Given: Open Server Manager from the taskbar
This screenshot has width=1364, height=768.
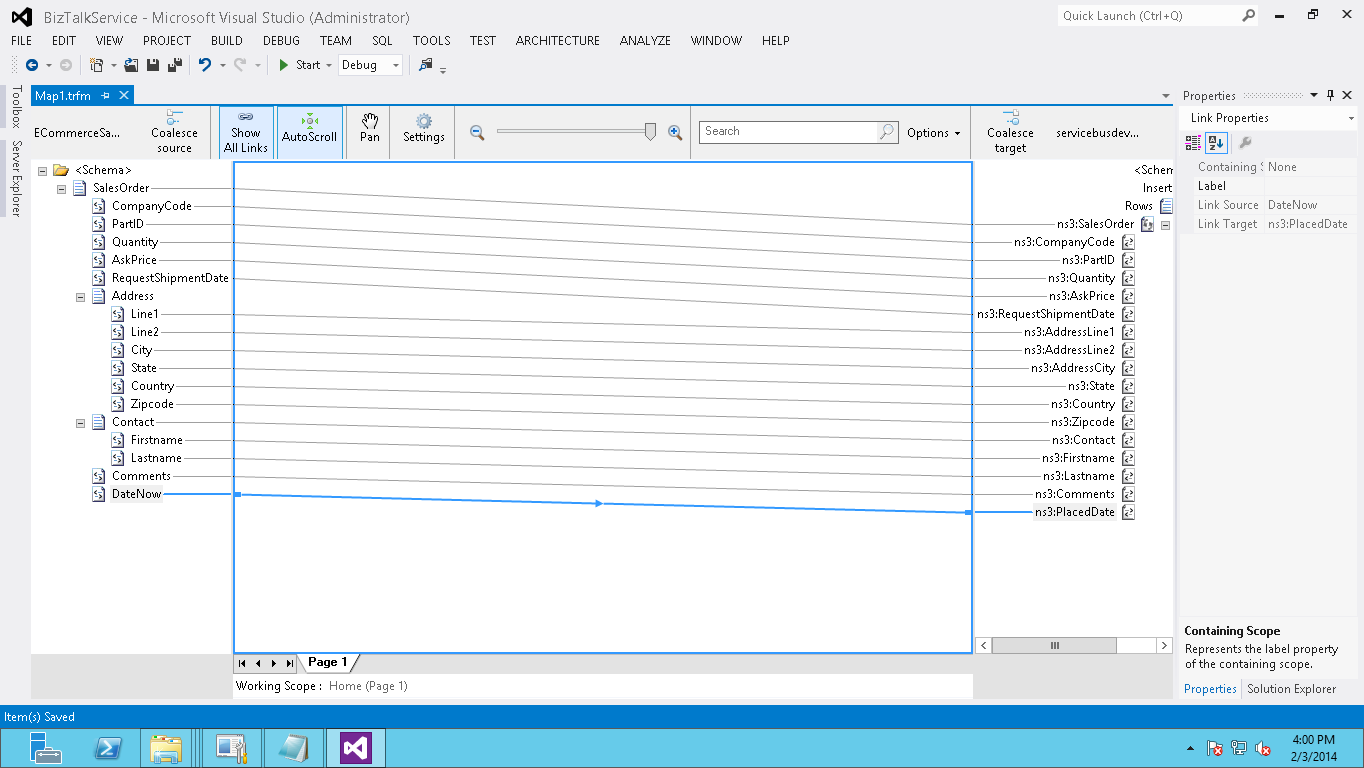Looking at the screenshot, I should tap(46, 748).
